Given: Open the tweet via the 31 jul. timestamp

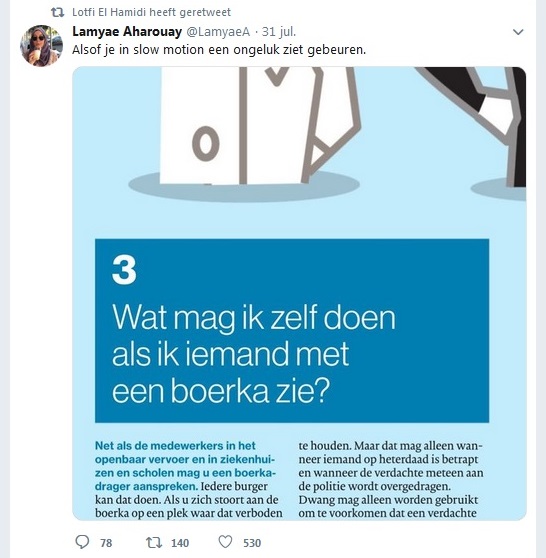Looking at the screenshot, I should click(279, 32).
